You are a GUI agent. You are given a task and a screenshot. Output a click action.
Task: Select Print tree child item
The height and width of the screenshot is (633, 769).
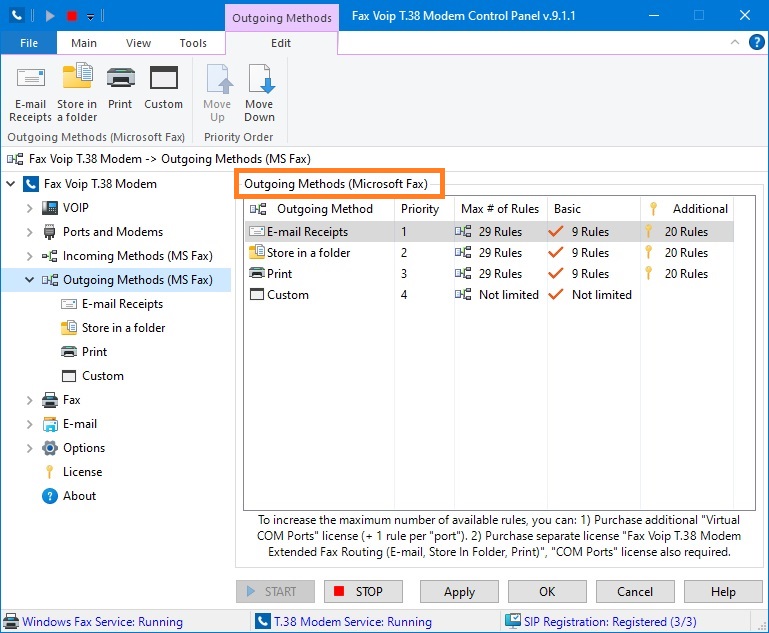pyautogui.click(x=94, y=352)
